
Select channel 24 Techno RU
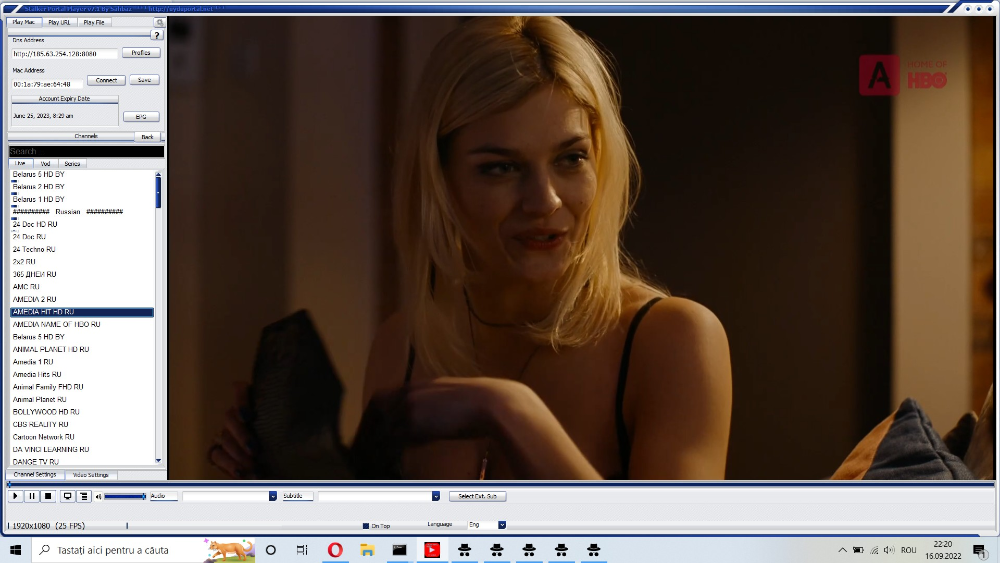[x=82, y=249]
